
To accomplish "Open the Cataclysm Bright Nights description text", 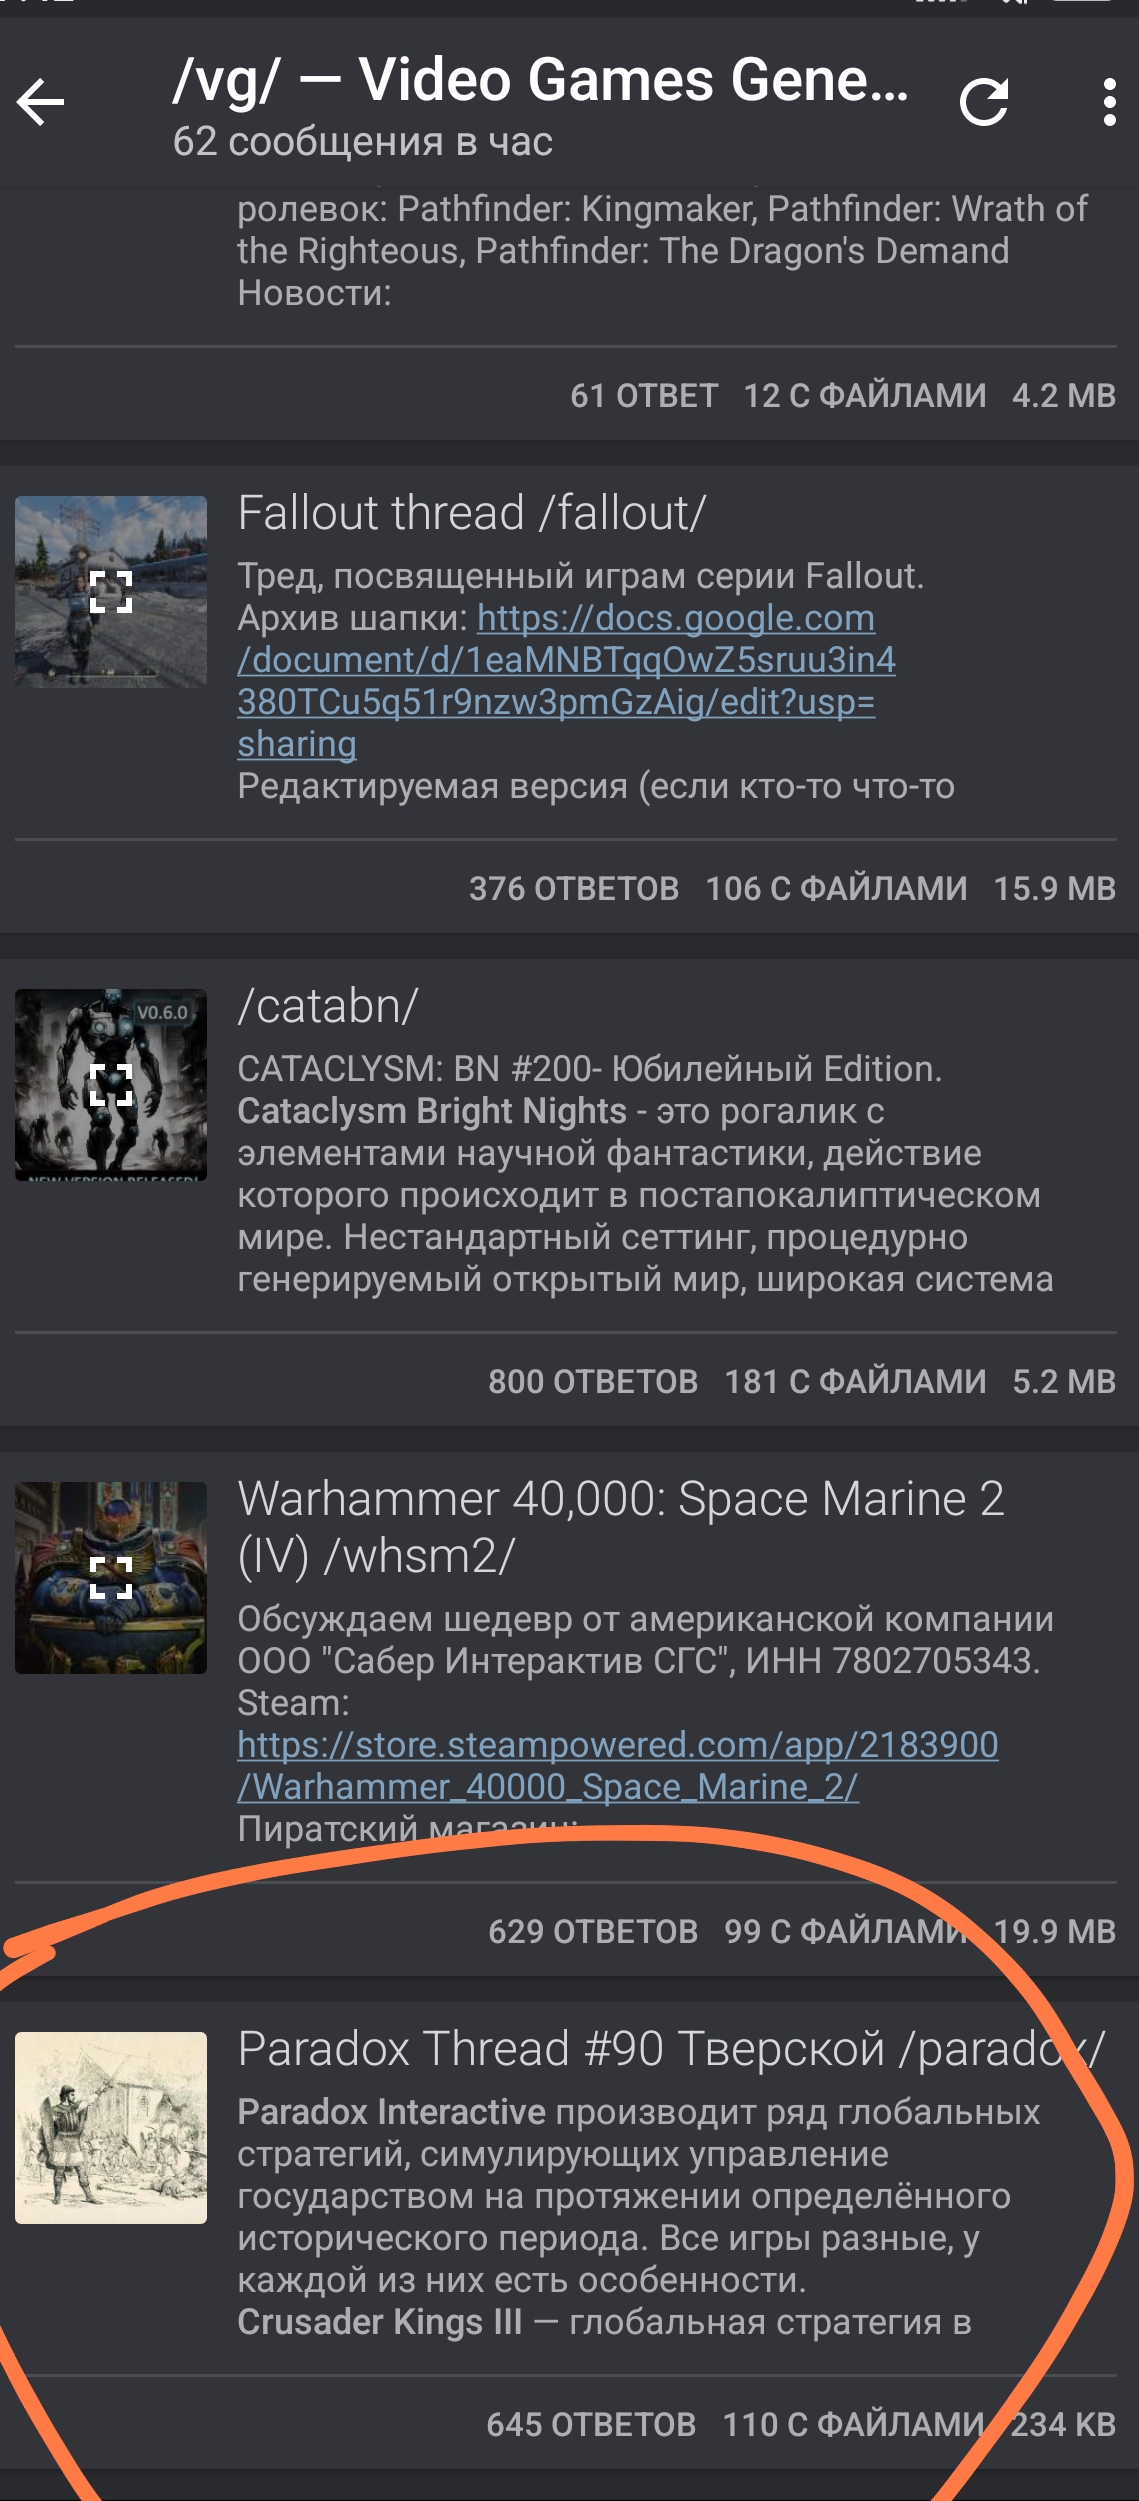I will click(645, 1174).
